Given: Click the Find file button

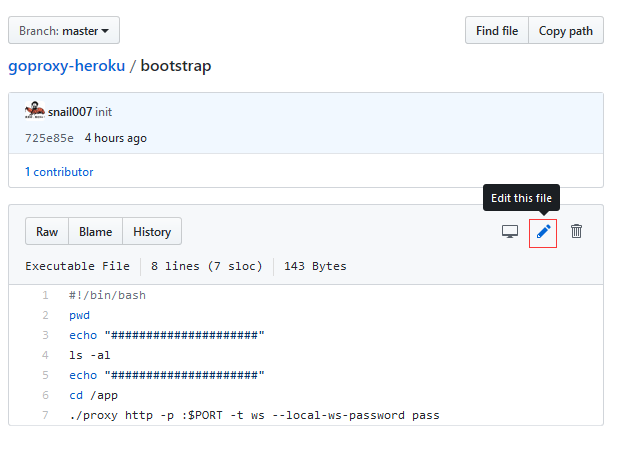Looking at the screenshot, I should pyautogui.click(x=497, y=31).
